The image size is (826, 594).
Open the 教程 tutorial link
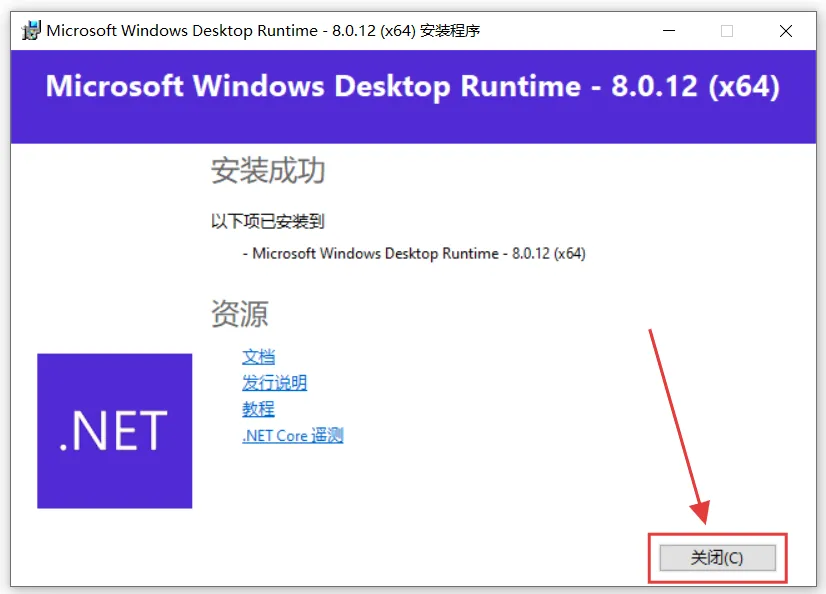[258, 409]
